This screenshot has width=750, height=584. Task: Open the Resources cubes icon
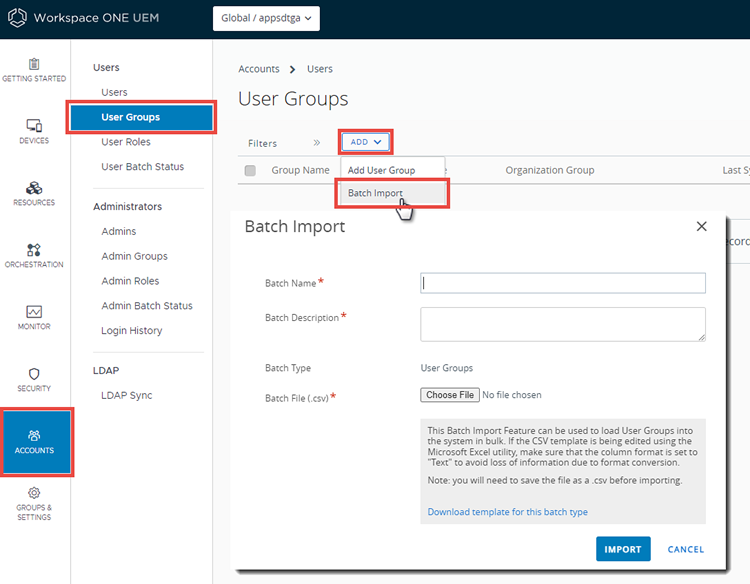[x=34, y=187]
